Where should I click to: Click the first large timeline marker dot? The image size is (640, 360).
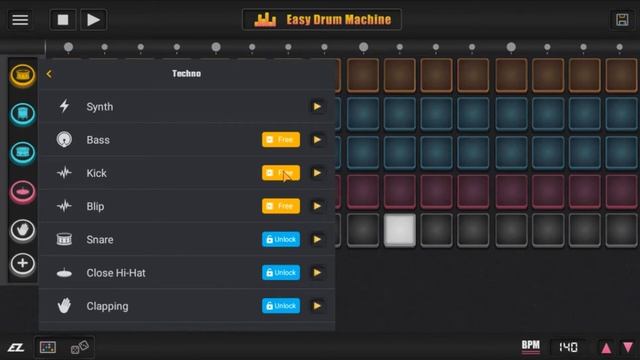pyautogui.click(x=69, y=47)
